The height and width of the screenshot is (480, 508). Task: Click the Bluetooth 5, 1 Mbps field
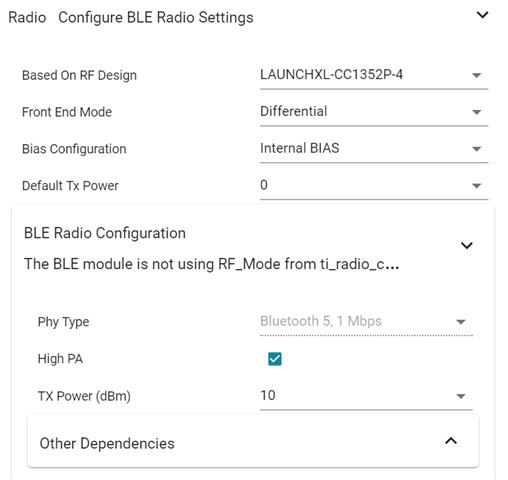366,322
